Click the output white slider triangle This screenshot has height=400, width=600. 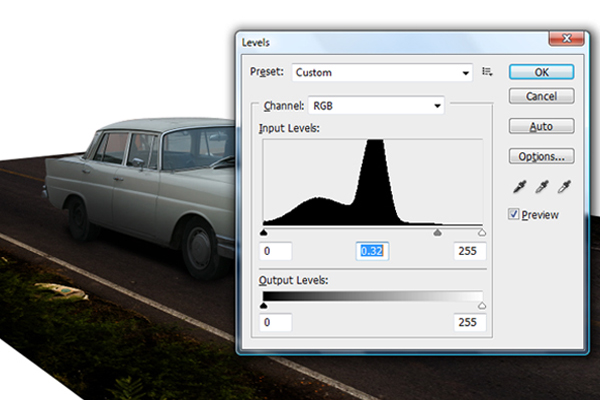482,305
